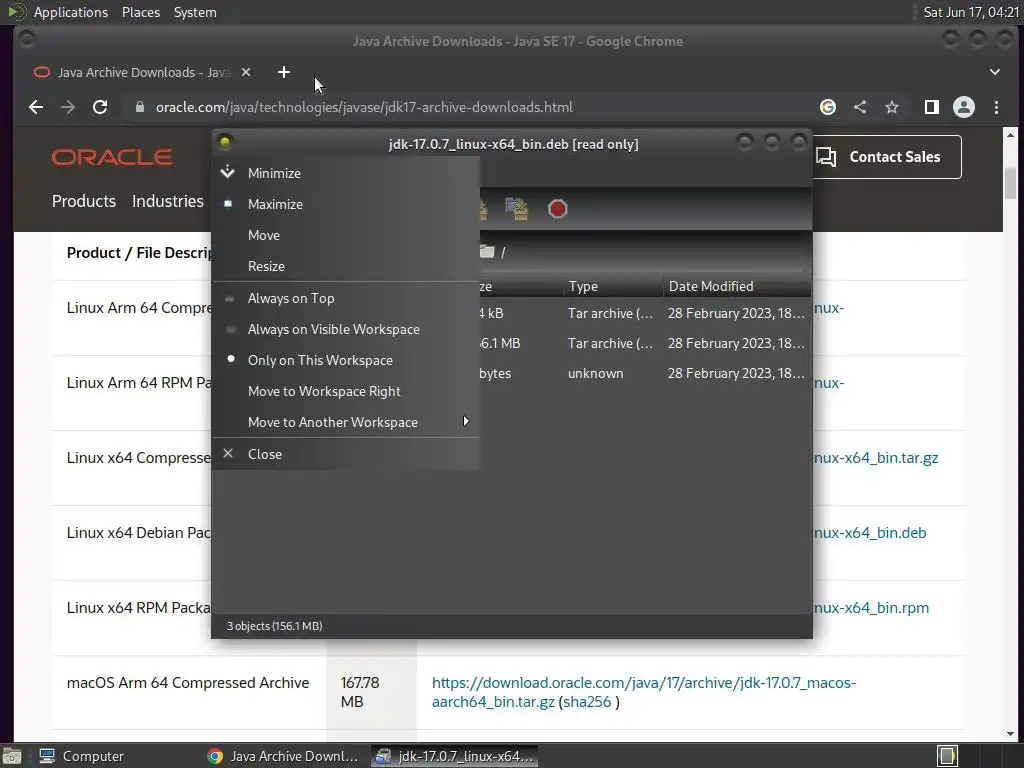Close the Java Archive Downloads tab
This screenshot has height=768, width=1024.
pyautogui.click(x=246, y=72)
